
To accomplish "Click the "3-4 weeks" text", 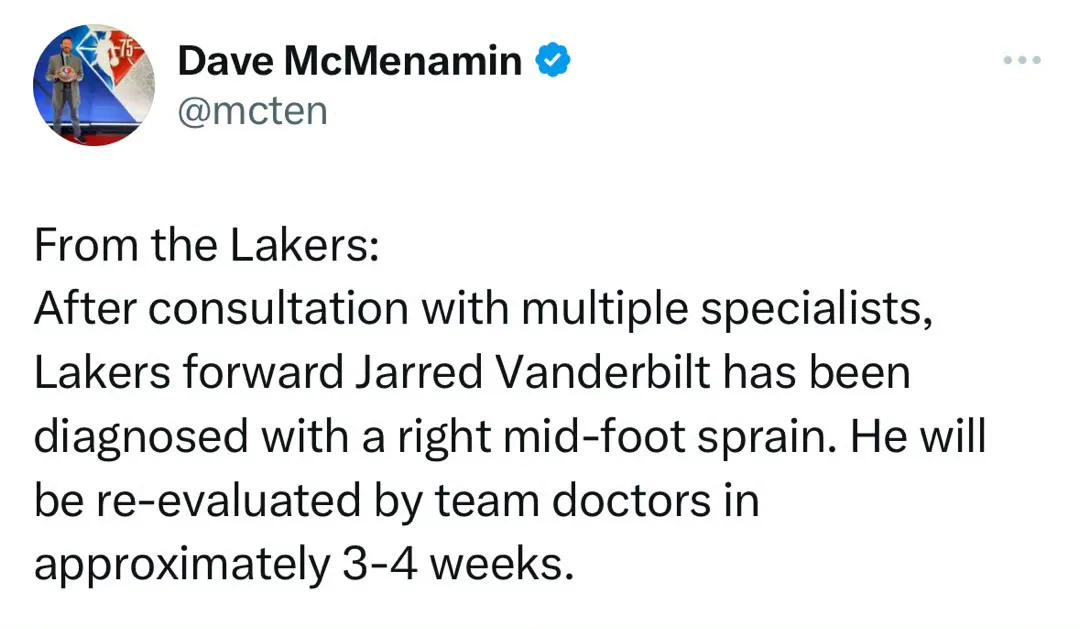I will (x=457, y=565).
